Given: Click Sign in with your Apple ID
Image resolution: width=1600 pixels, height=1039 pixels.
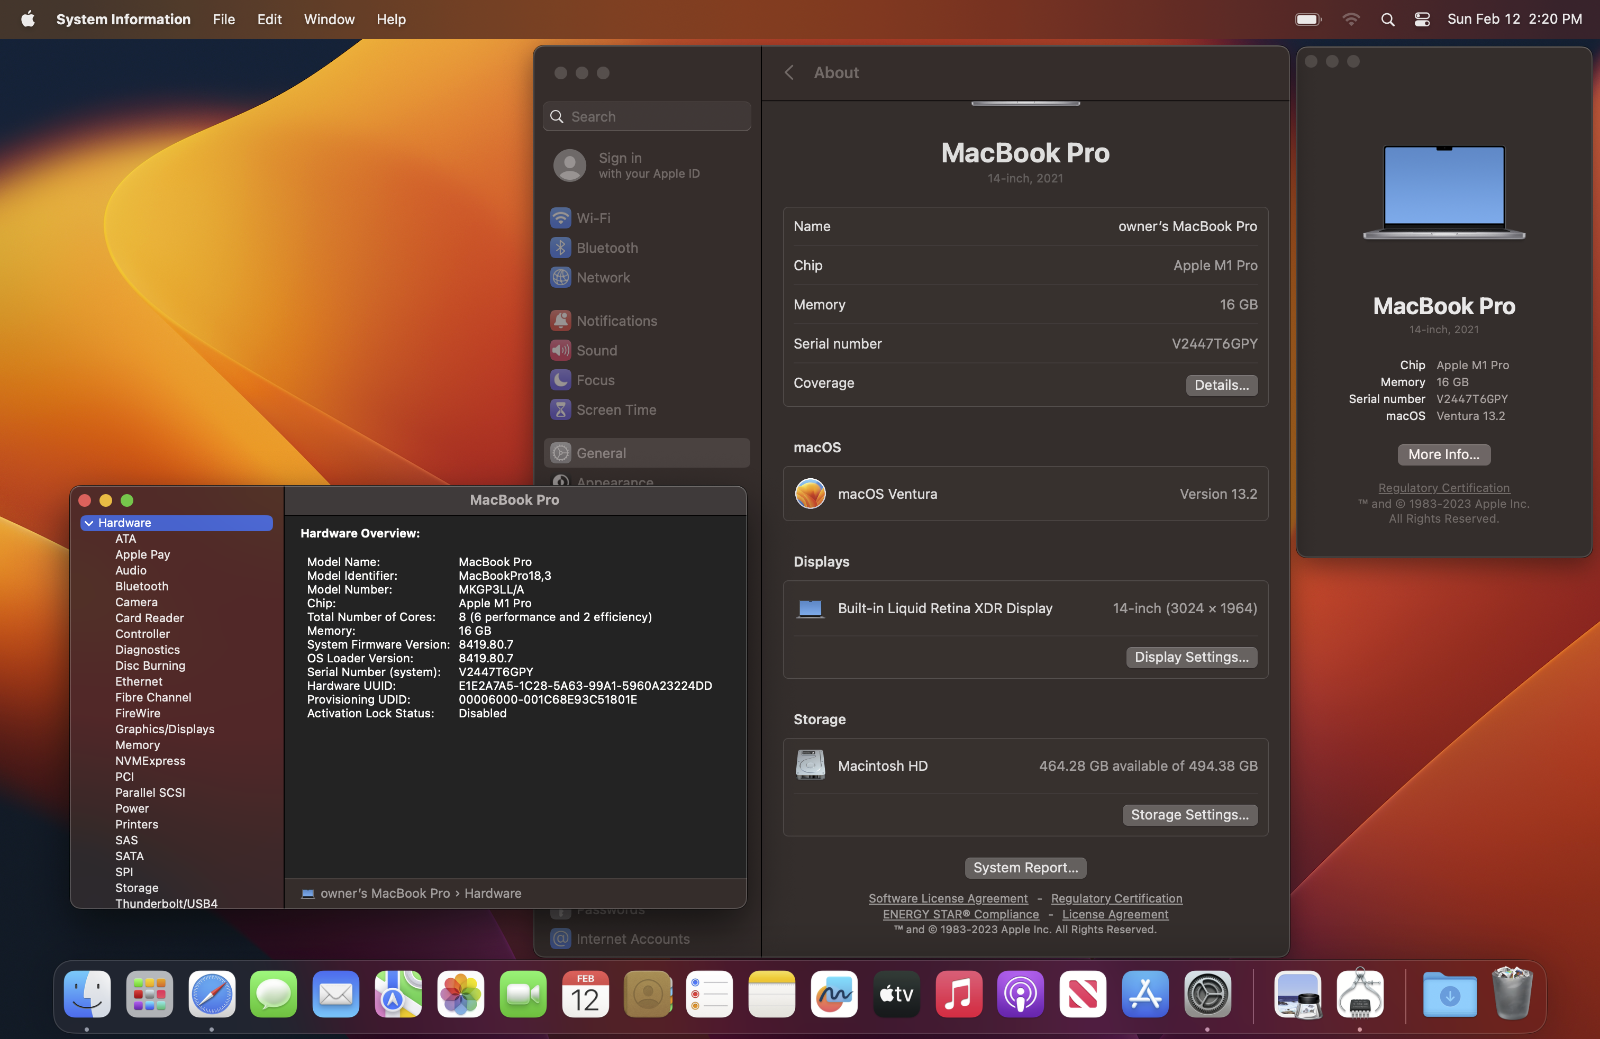Looking at the screenshot, I should pos(647,165).
